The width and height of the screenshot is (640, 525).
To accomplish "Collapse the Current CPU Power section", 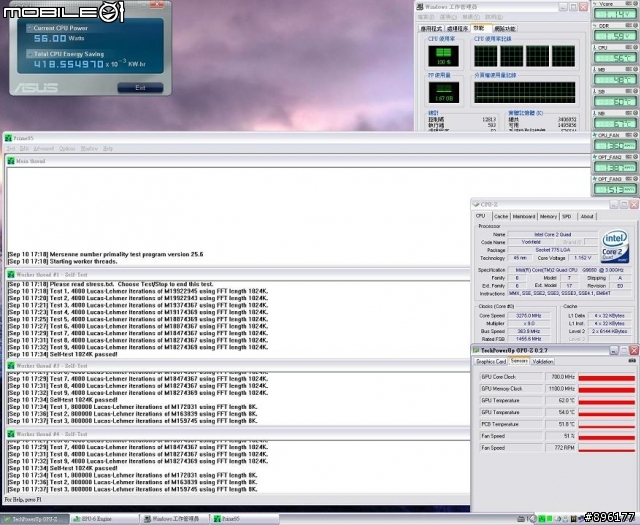I will [x=29, y=28].
